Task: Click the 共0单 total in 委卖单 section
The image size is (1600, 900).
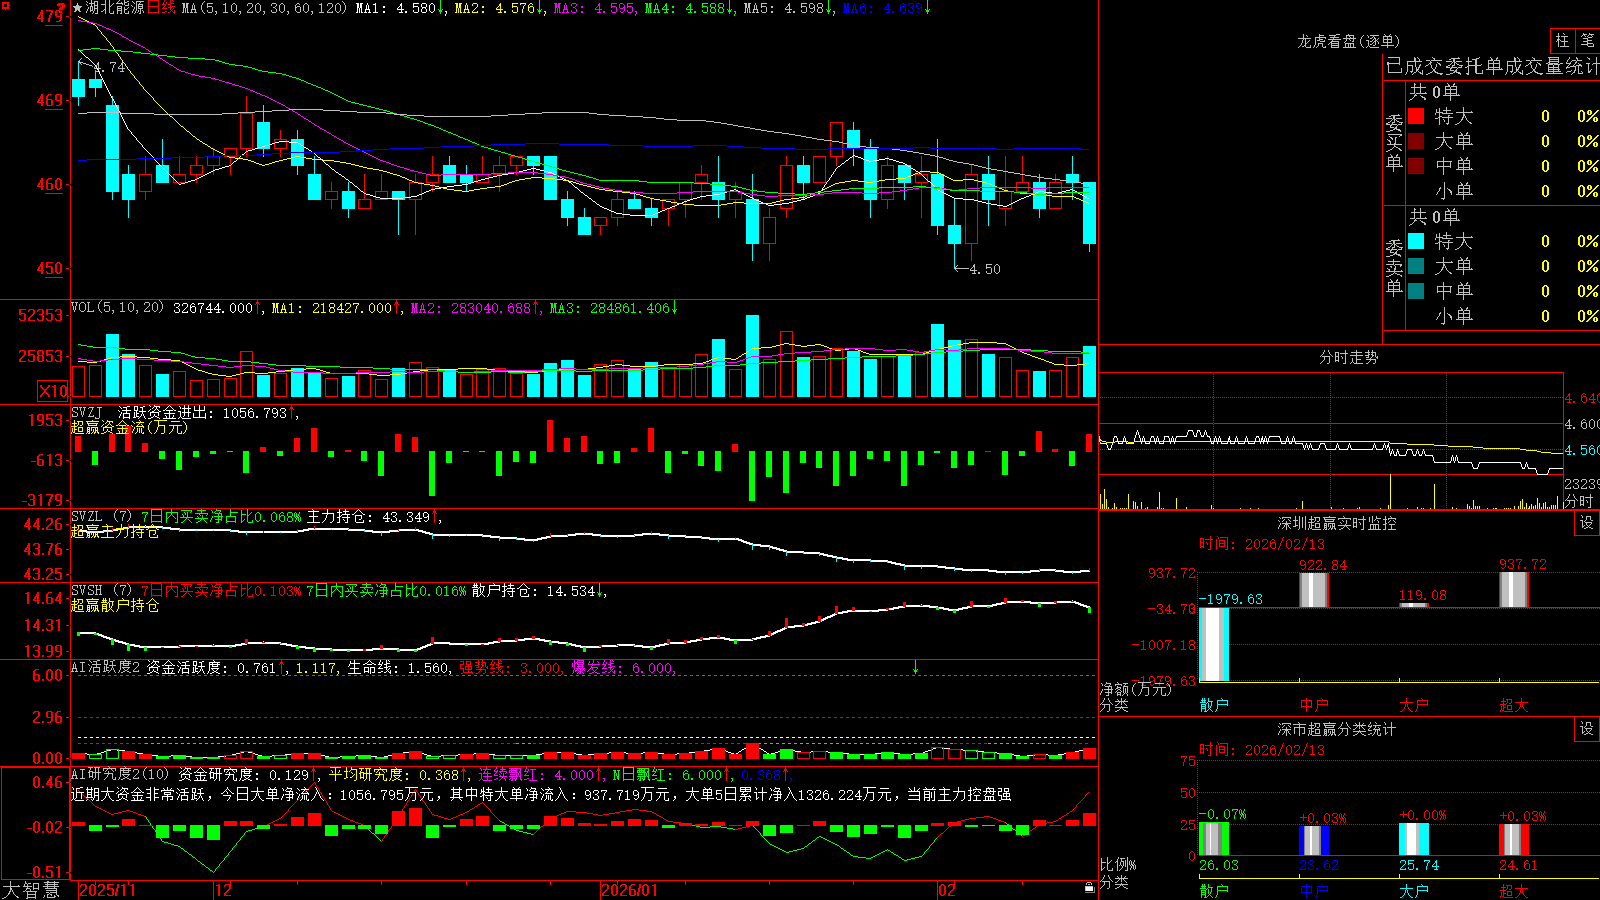Action: tap(1434, 216)
